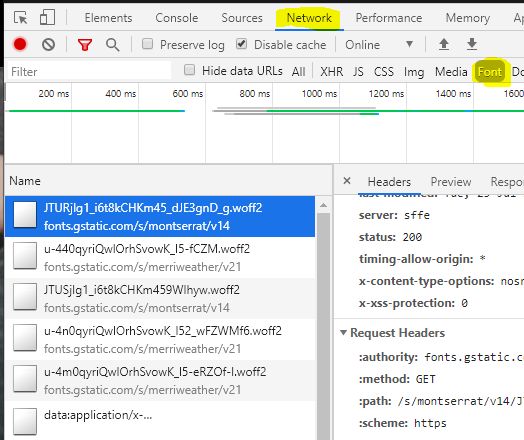Select u-4m0qyriQwlOrhSvowK_l5-eRZOf-I.woff2 request

click(x=160, y=381)
